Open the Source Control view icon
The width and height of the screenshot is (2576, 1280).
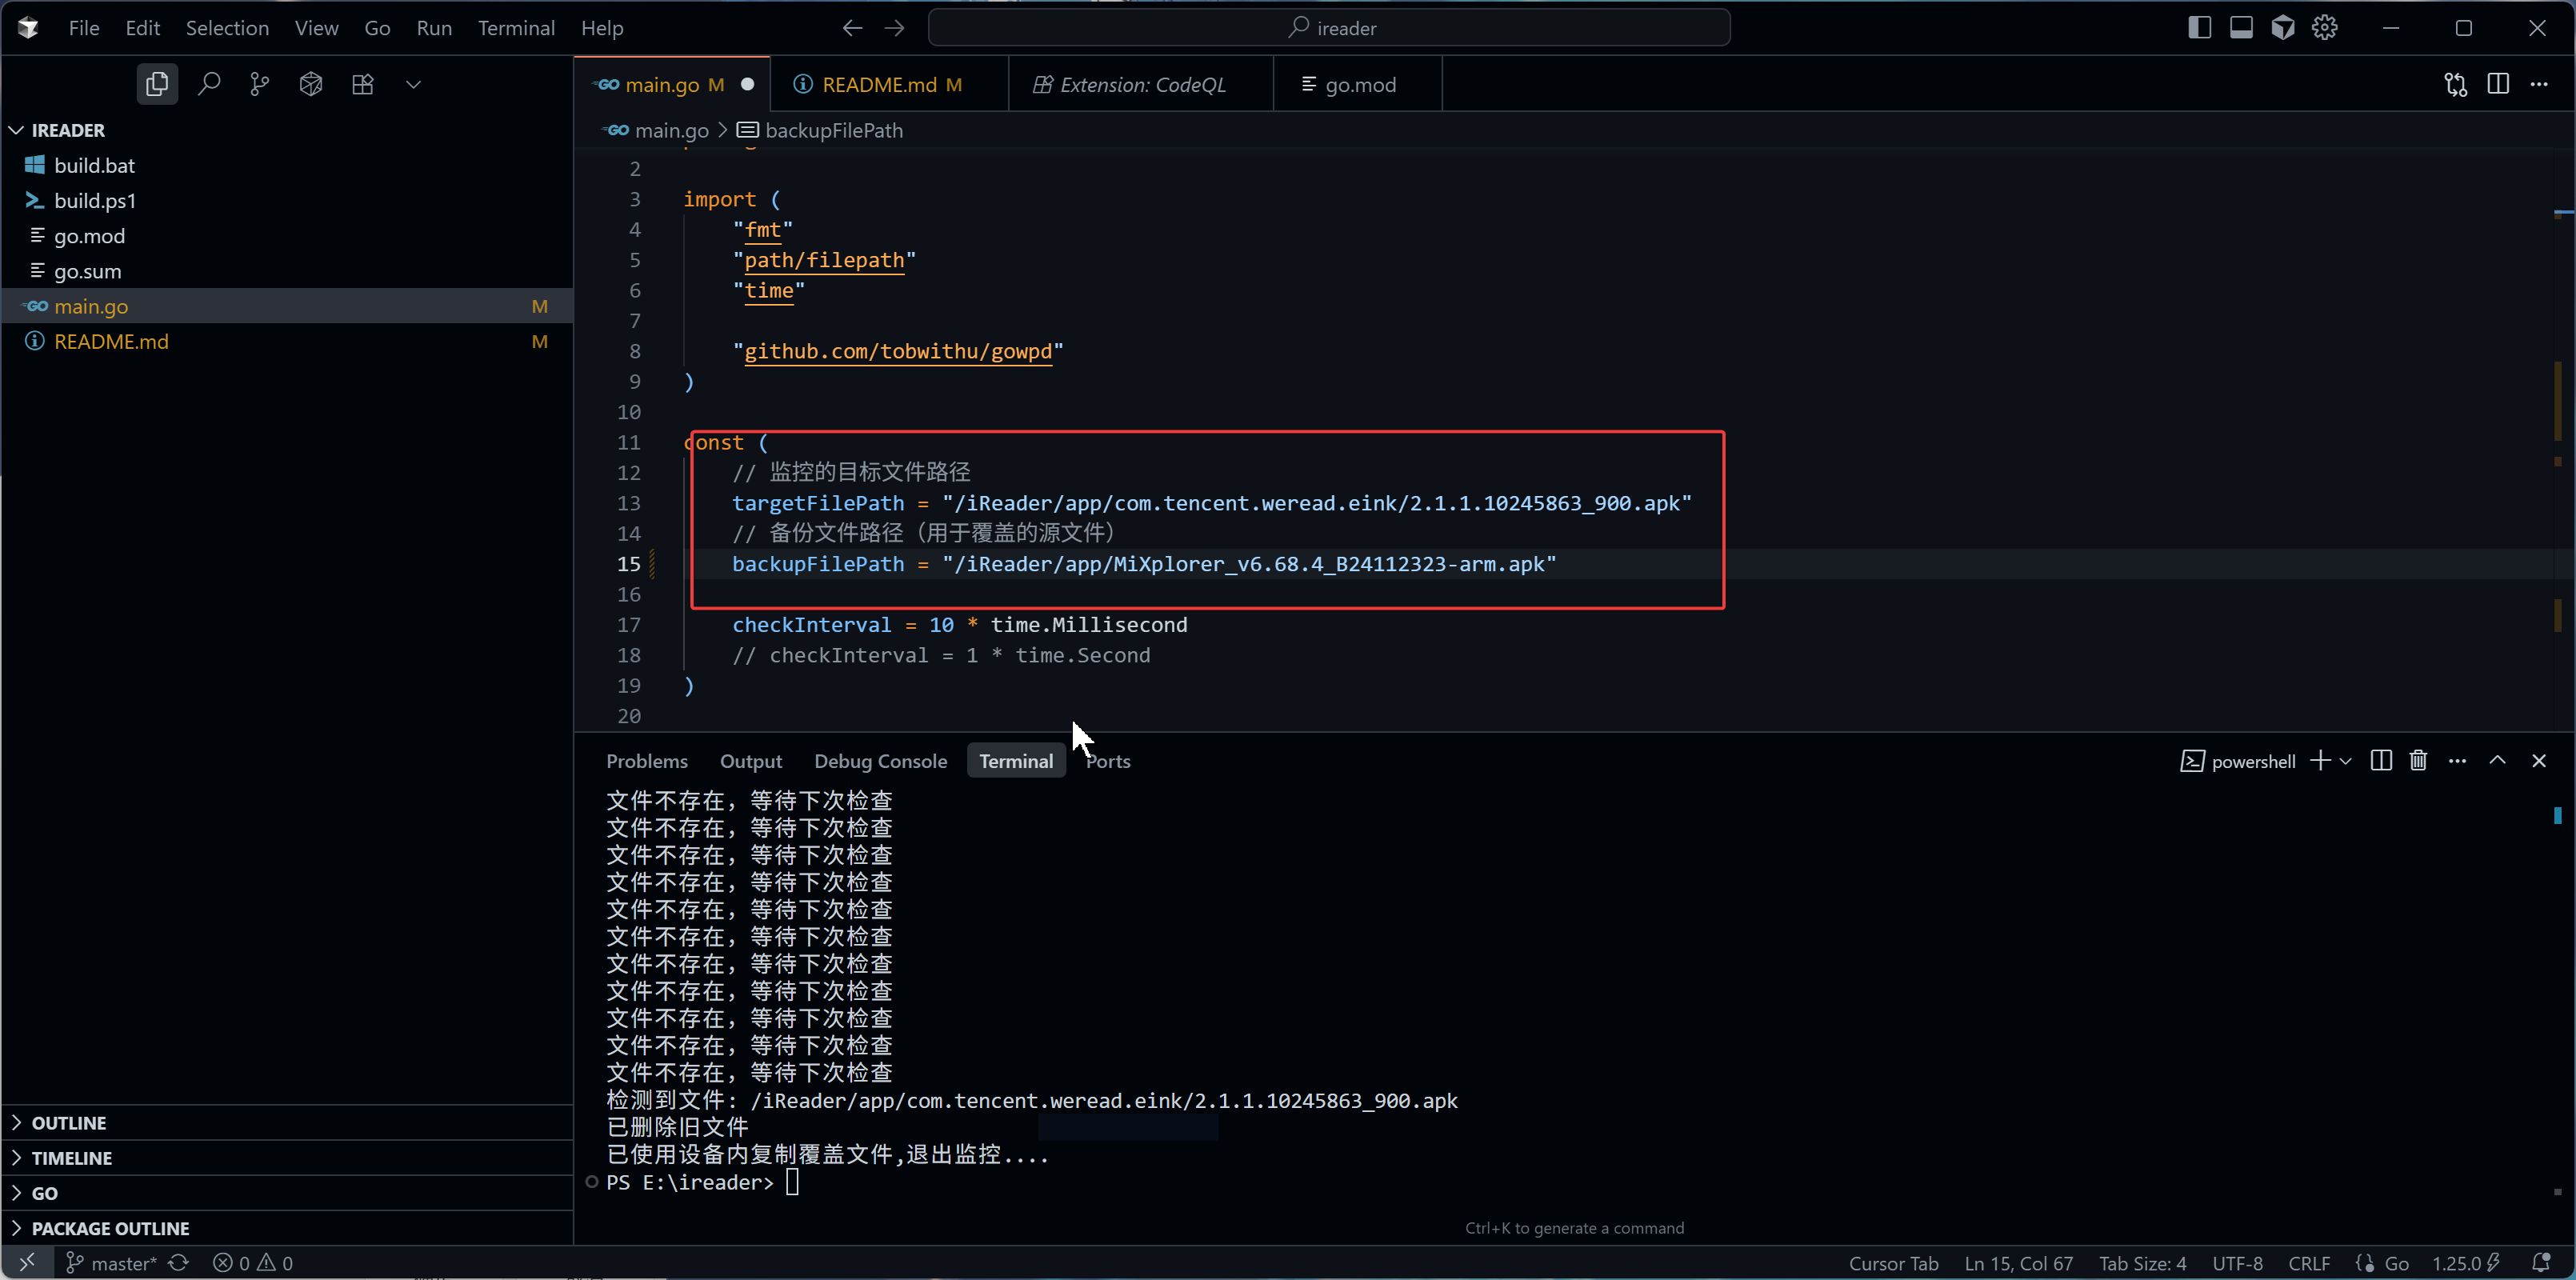(x=260, y=84)
